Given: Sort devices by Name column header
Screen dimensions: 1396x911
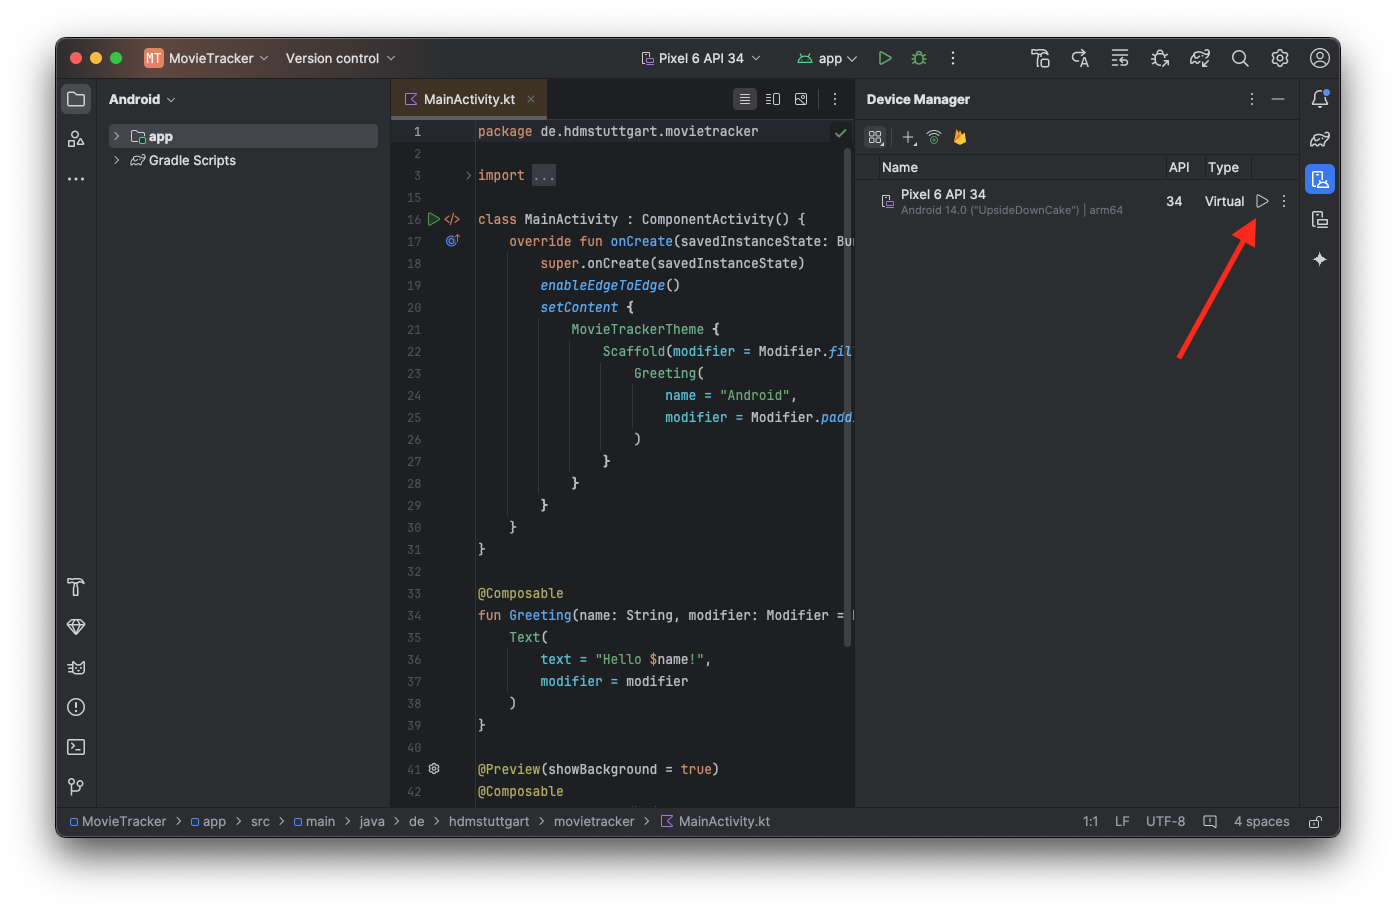Looking at the screenshot, I should (x=900, y=167).
